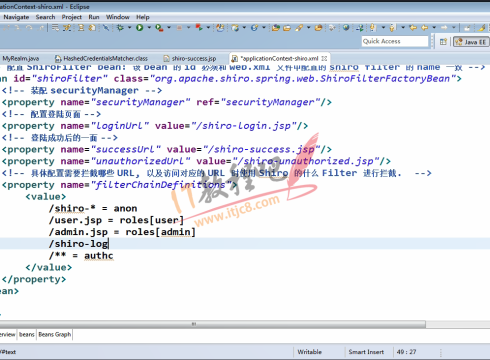Click the '/** = authc' line

81,256
